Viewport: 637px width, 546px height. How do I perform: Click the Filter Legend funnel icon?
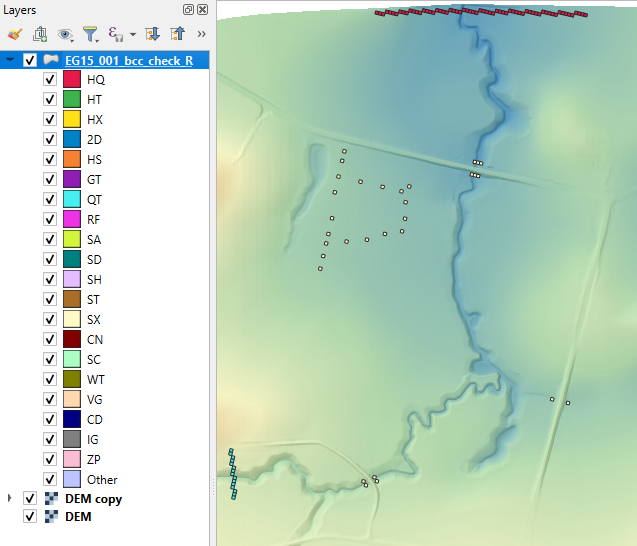[90, 34]
